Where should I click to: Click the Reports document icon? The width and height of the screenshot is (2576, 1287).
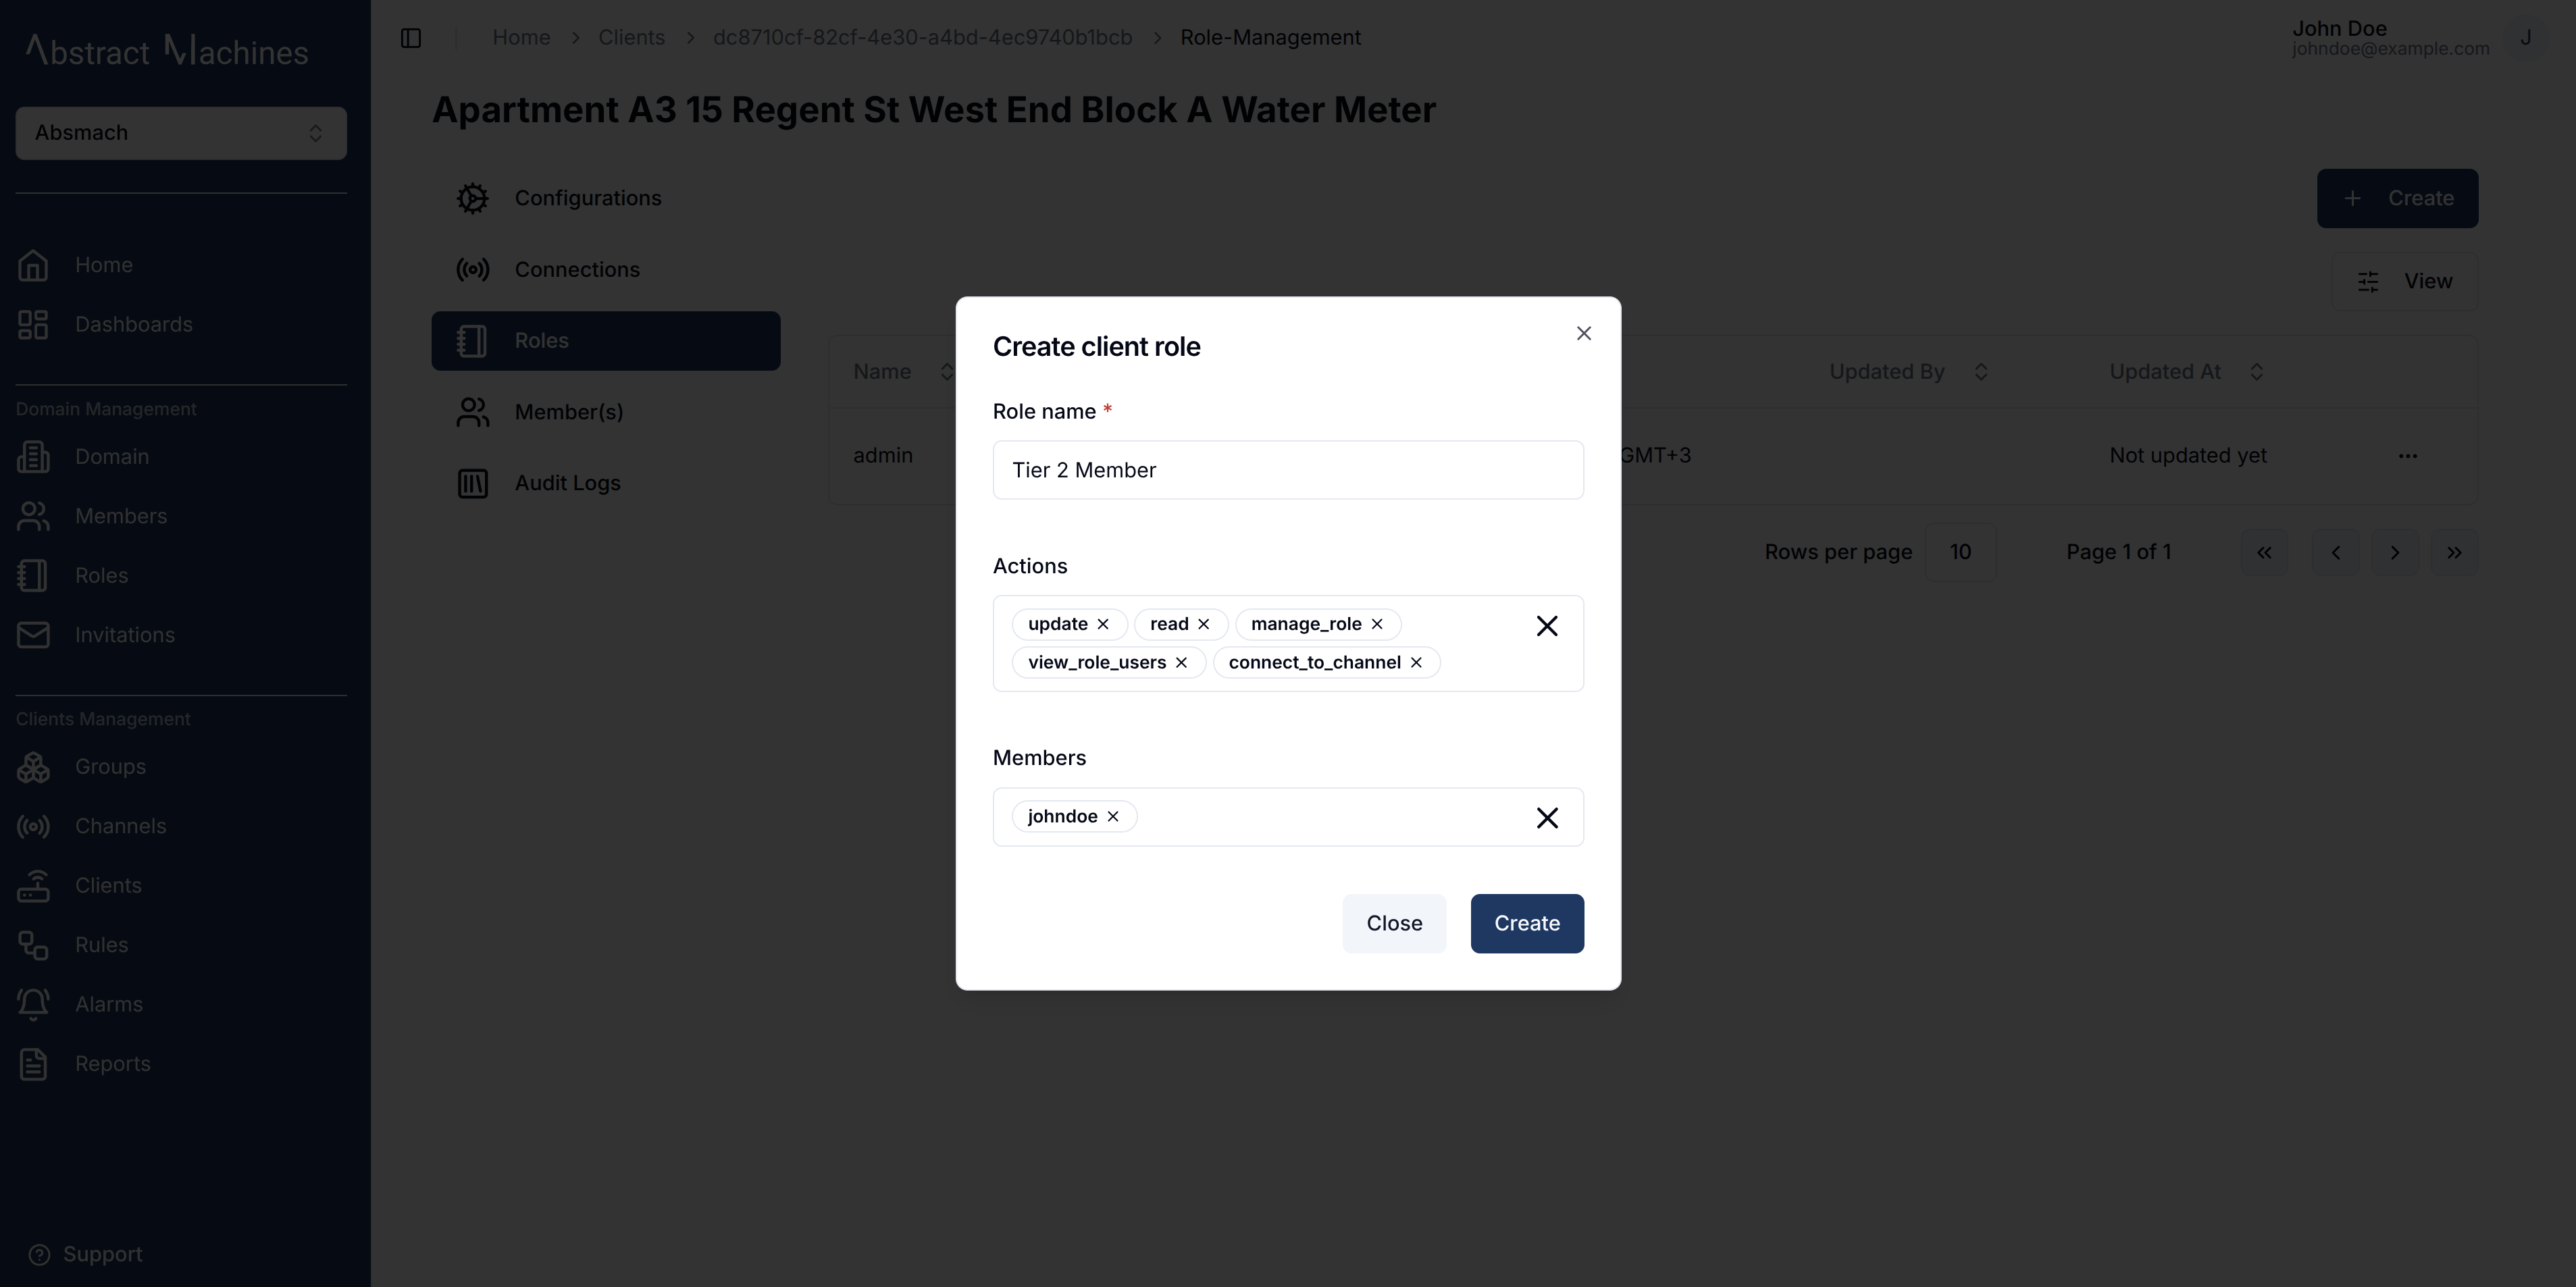click(33, 1064)
